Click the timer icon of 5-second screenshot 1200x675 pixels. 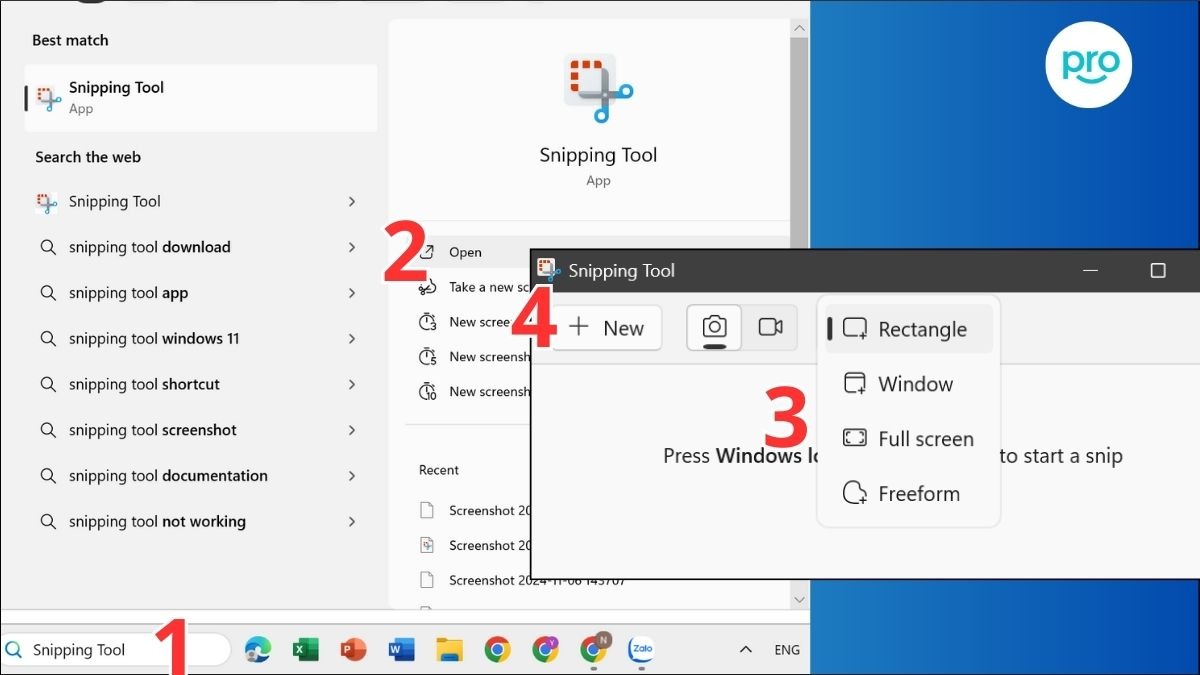tap(428, 357)
